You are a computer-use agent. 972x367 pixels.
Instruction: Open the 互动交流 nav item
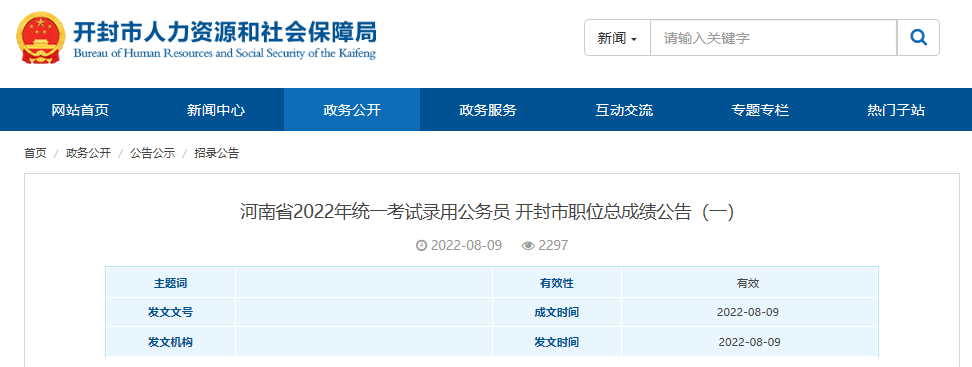tap(624, 110)
